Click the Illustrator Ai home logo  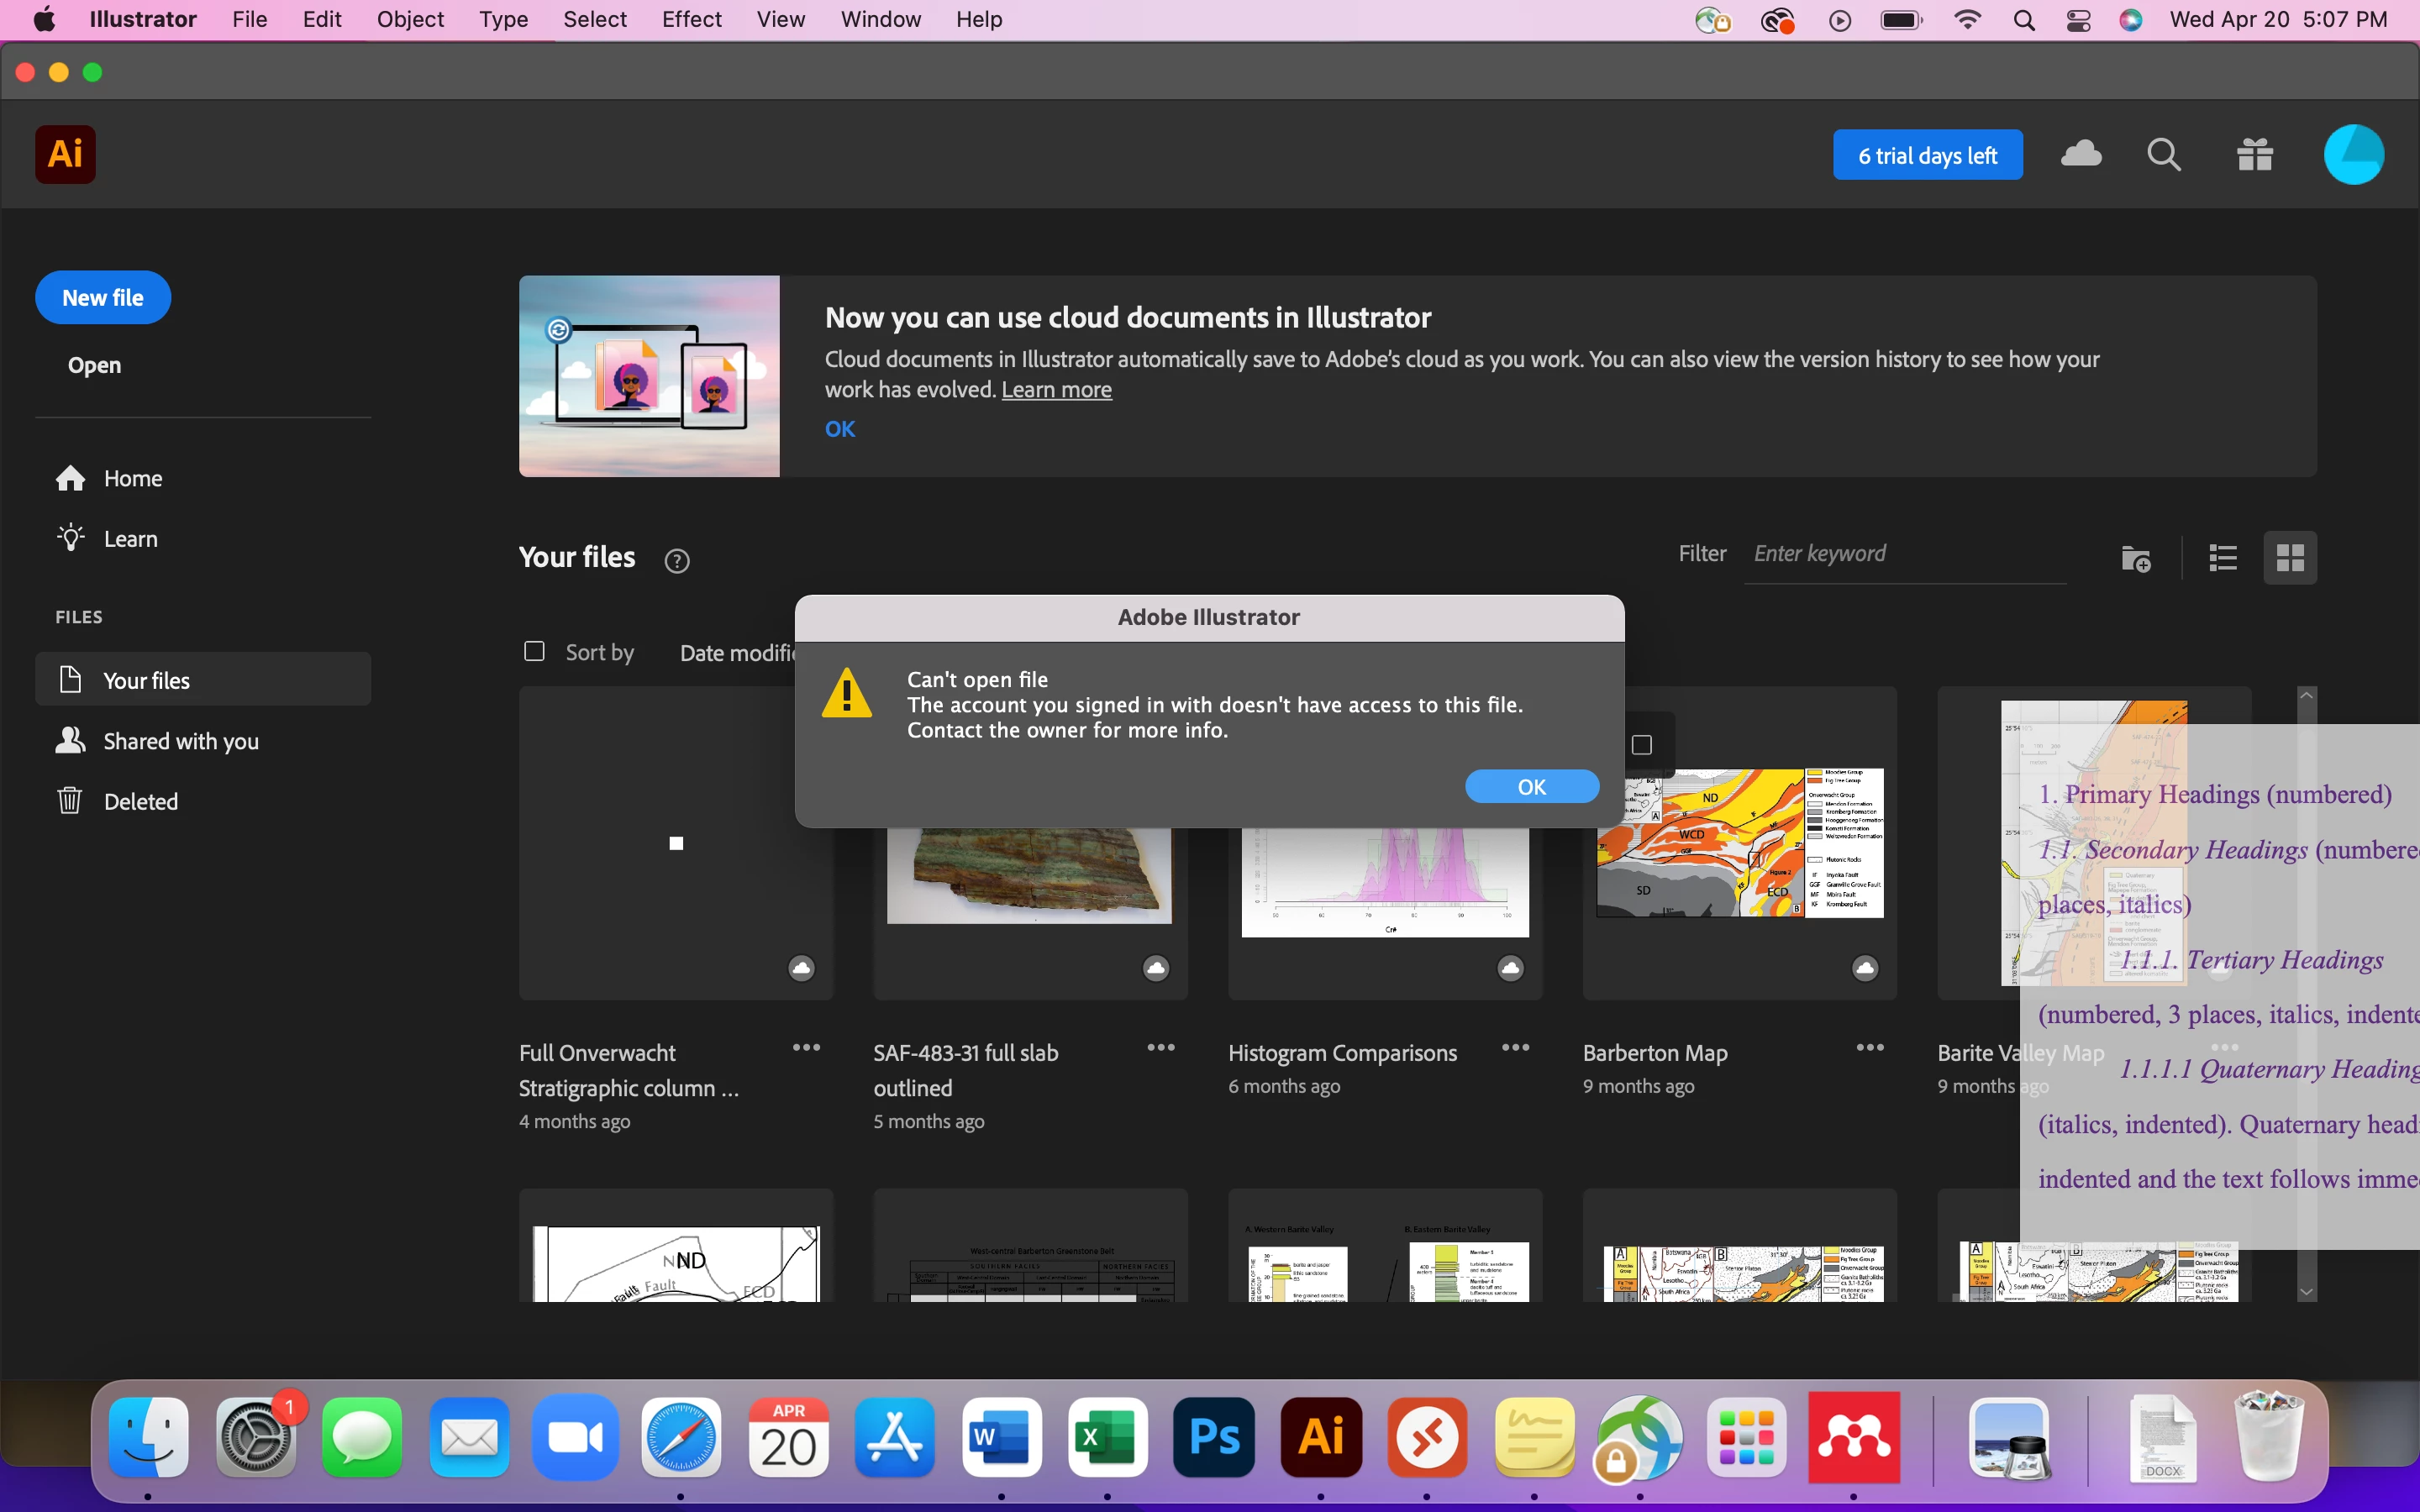pos(66,154)
